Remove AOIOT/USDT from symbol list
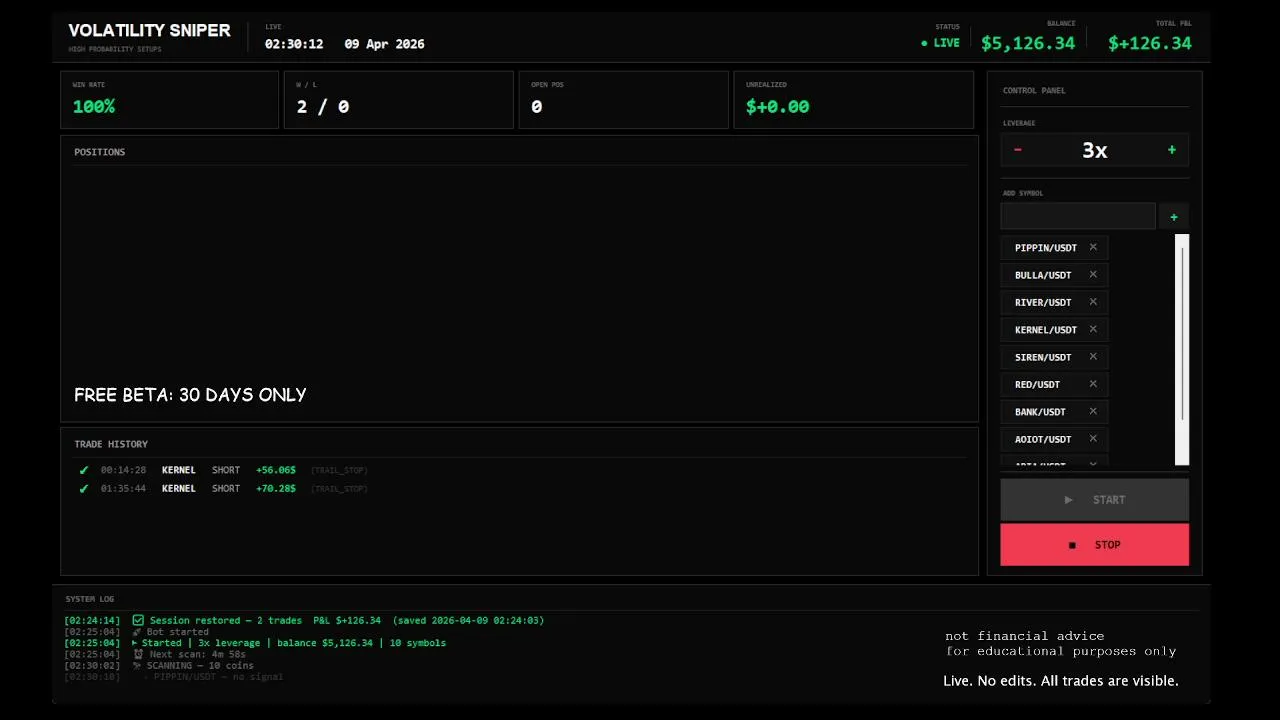The image size is (1280, 720). [1093, 439]
